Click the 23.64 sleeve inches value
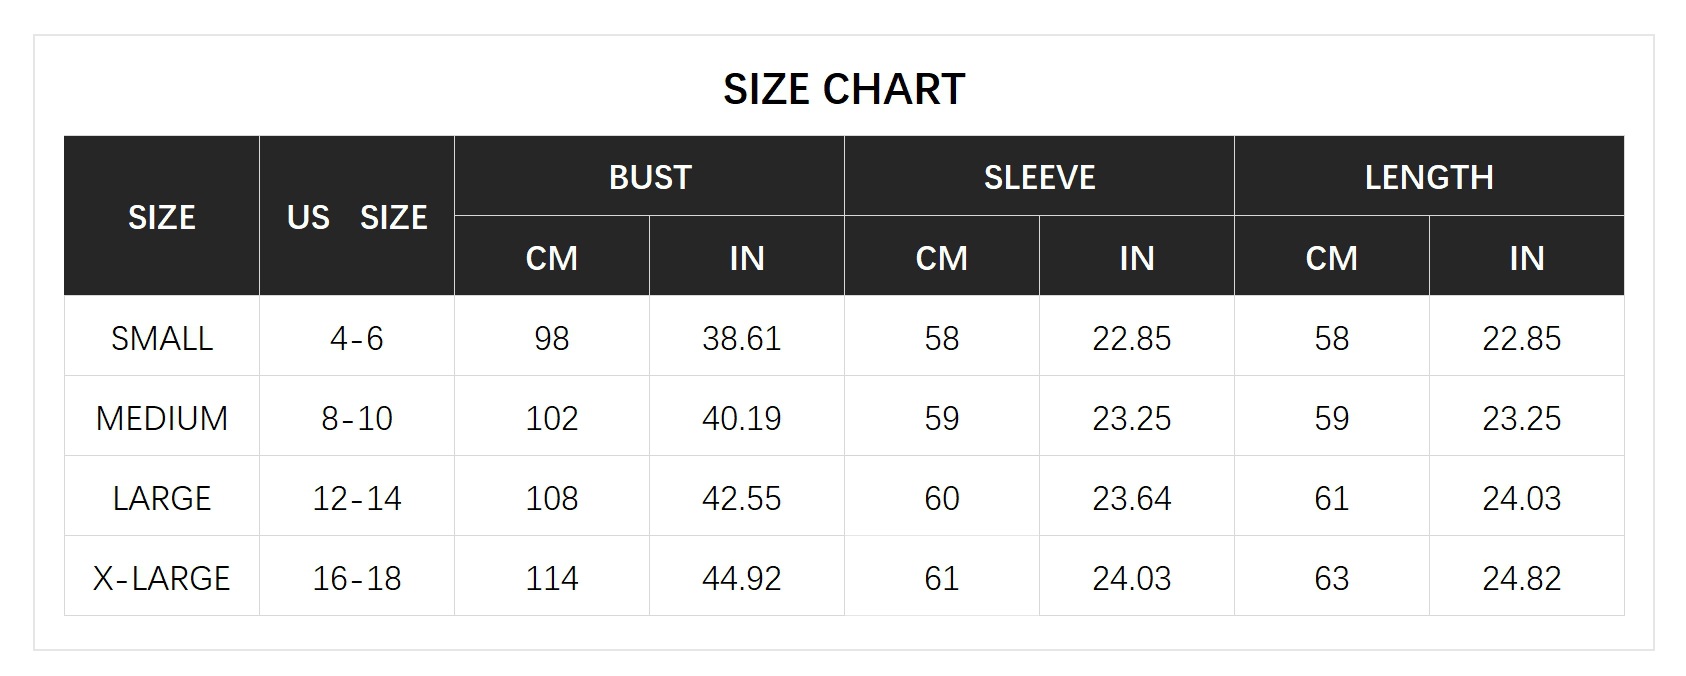Viewport: 1686px width, 676px height. pos(1131,498)
